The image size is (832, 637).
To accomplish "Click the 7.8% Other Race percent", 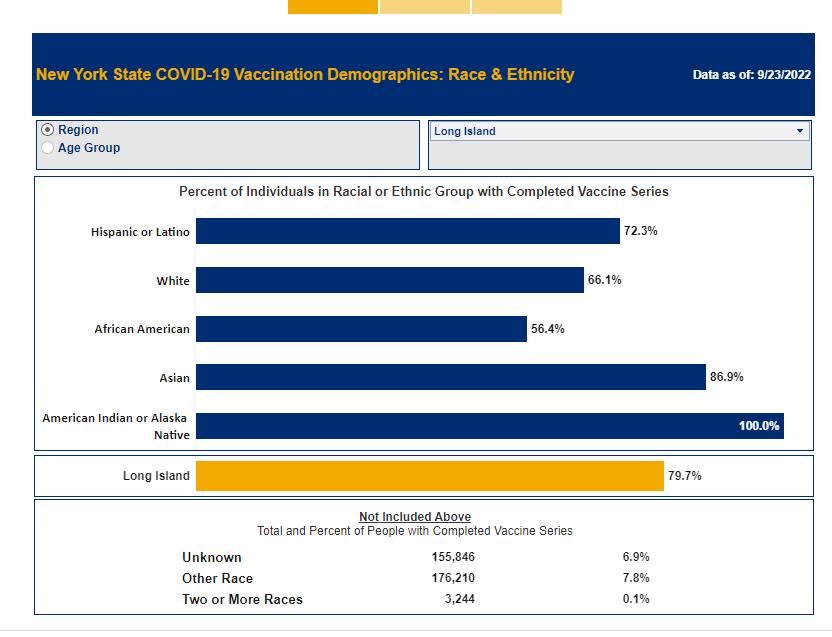I will 636,578.
